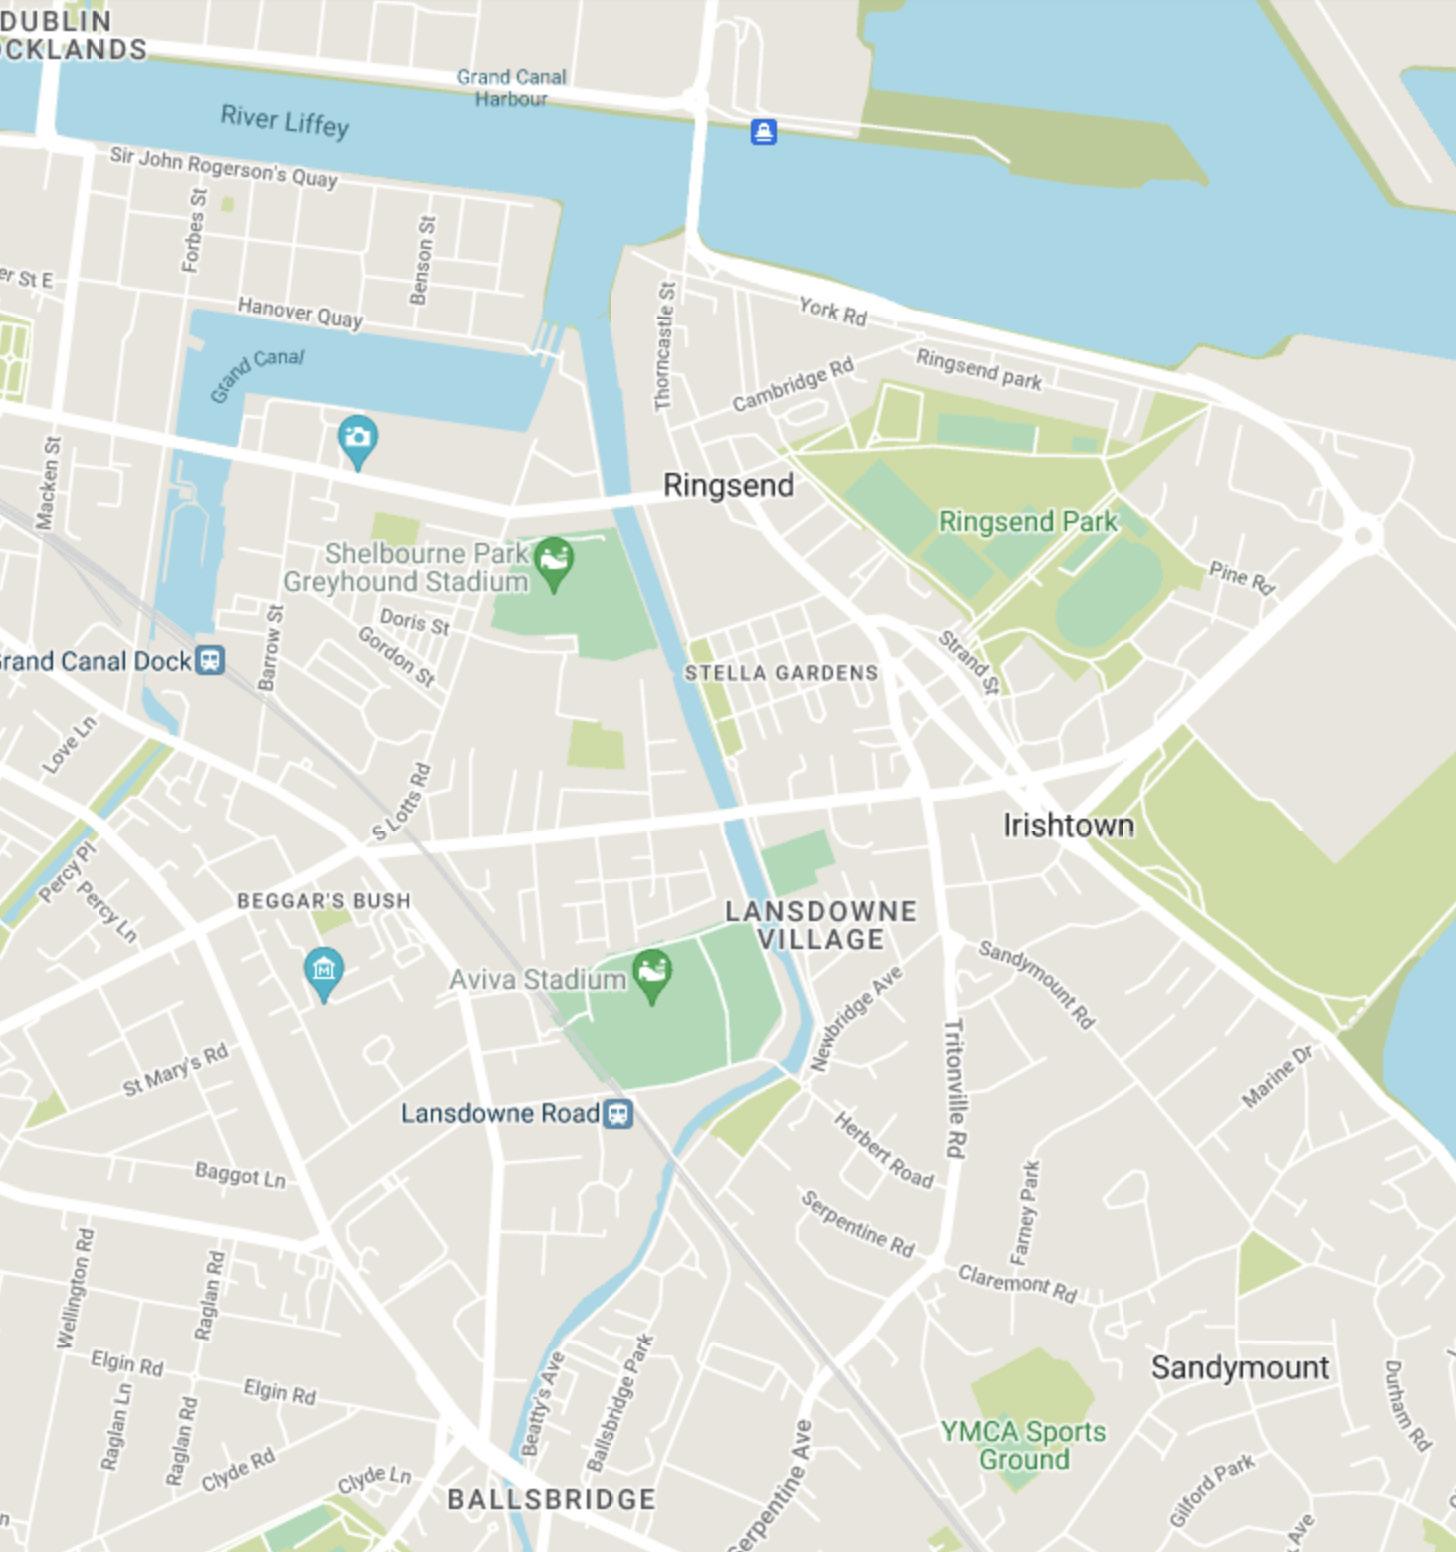1456x1552 pixels.
Task: Click the Aviva Stadium text label
Action: point(537,979)
